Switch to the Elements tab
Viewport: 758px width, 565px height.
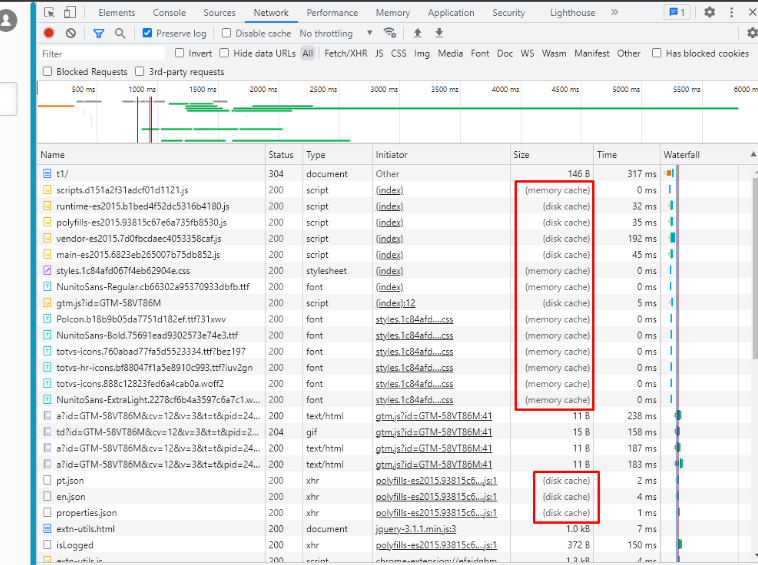point(117,13)
